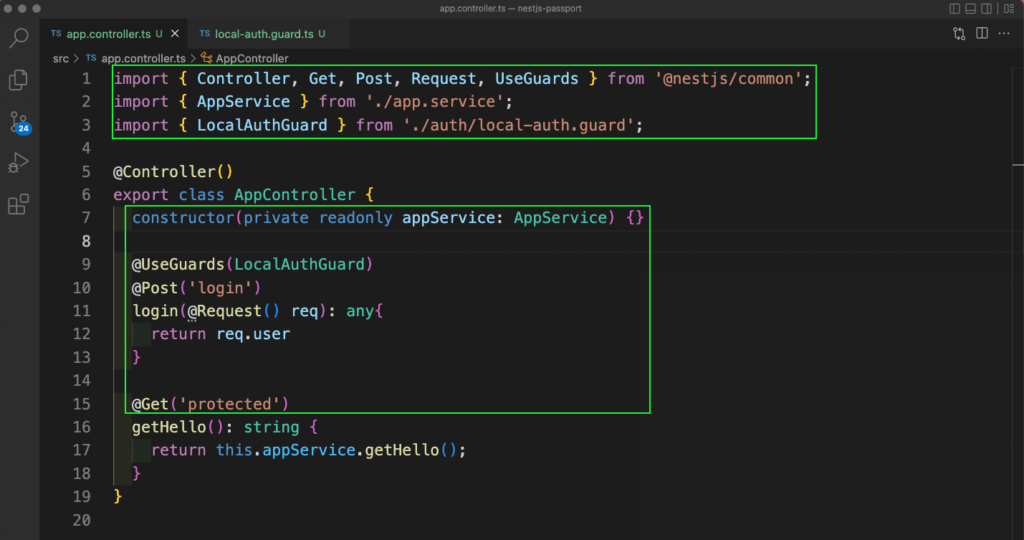Open the Customize Layout icon
Viewport: 1024px width, 540px height.
[x=1007, y=9]
